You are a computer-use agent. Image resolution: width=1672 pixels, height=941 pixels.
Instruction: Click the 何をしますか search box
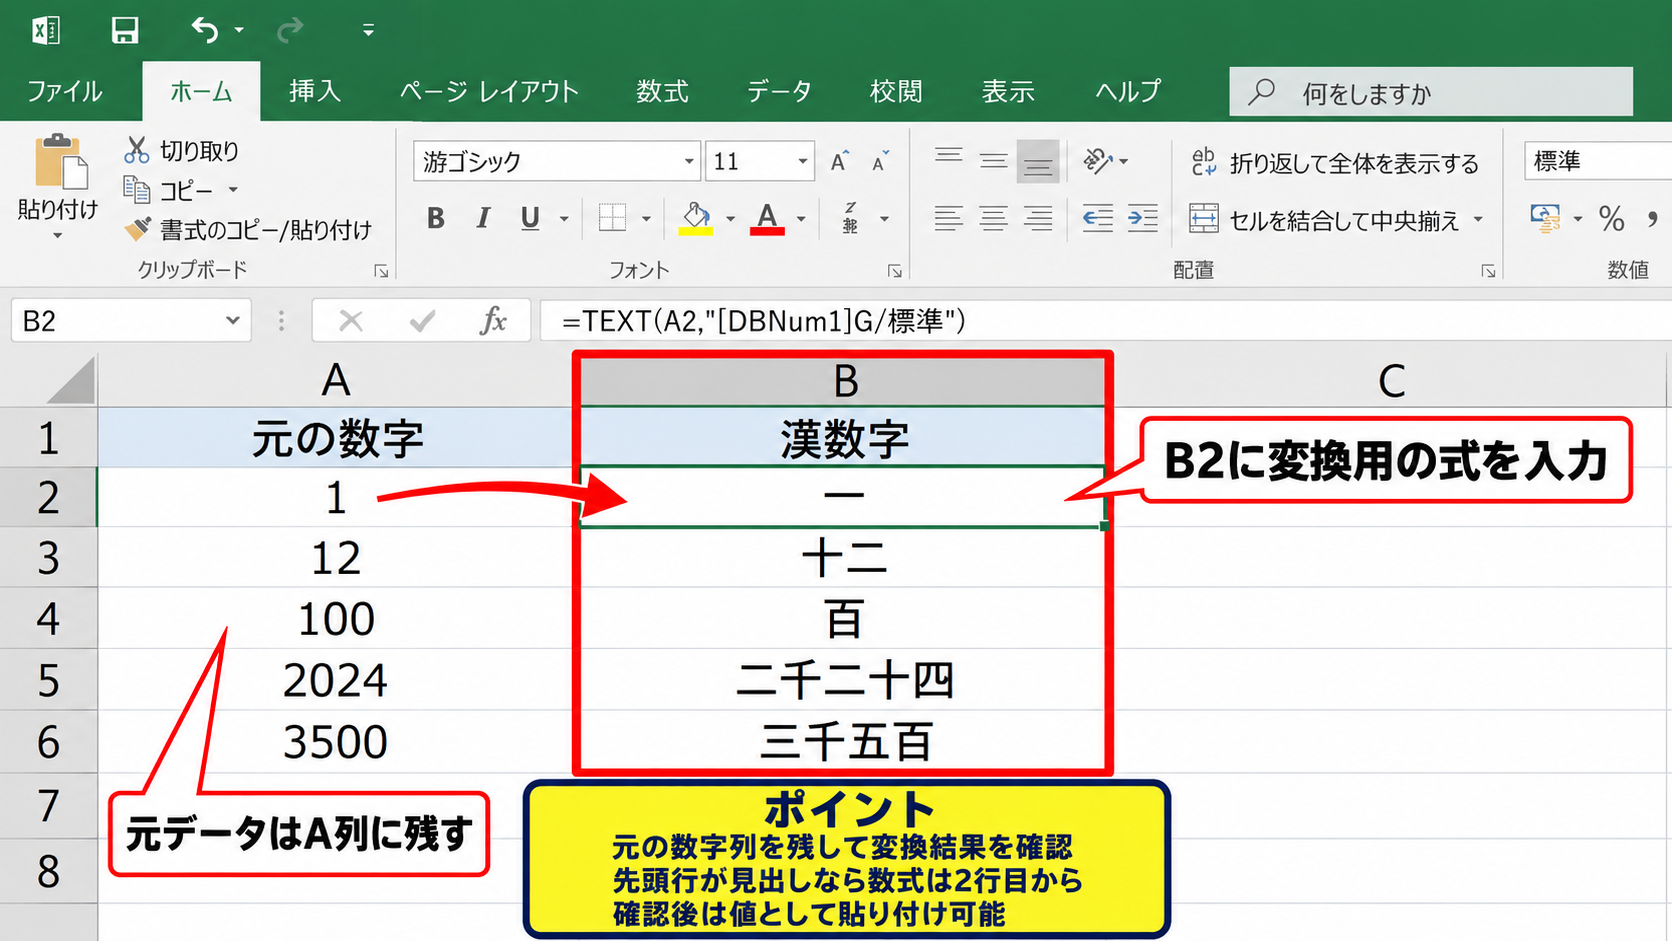click(1431, 92)
